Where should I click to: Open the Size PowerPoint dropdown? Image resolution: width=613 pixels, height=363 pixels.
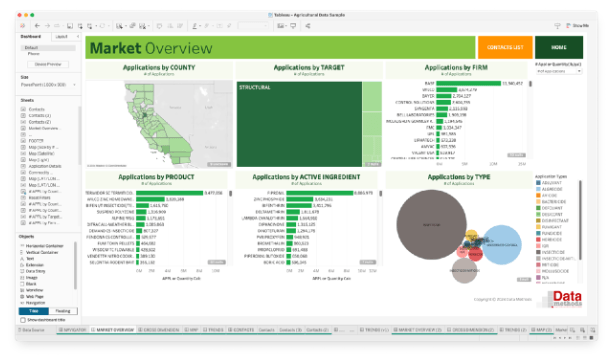[48, 85]
